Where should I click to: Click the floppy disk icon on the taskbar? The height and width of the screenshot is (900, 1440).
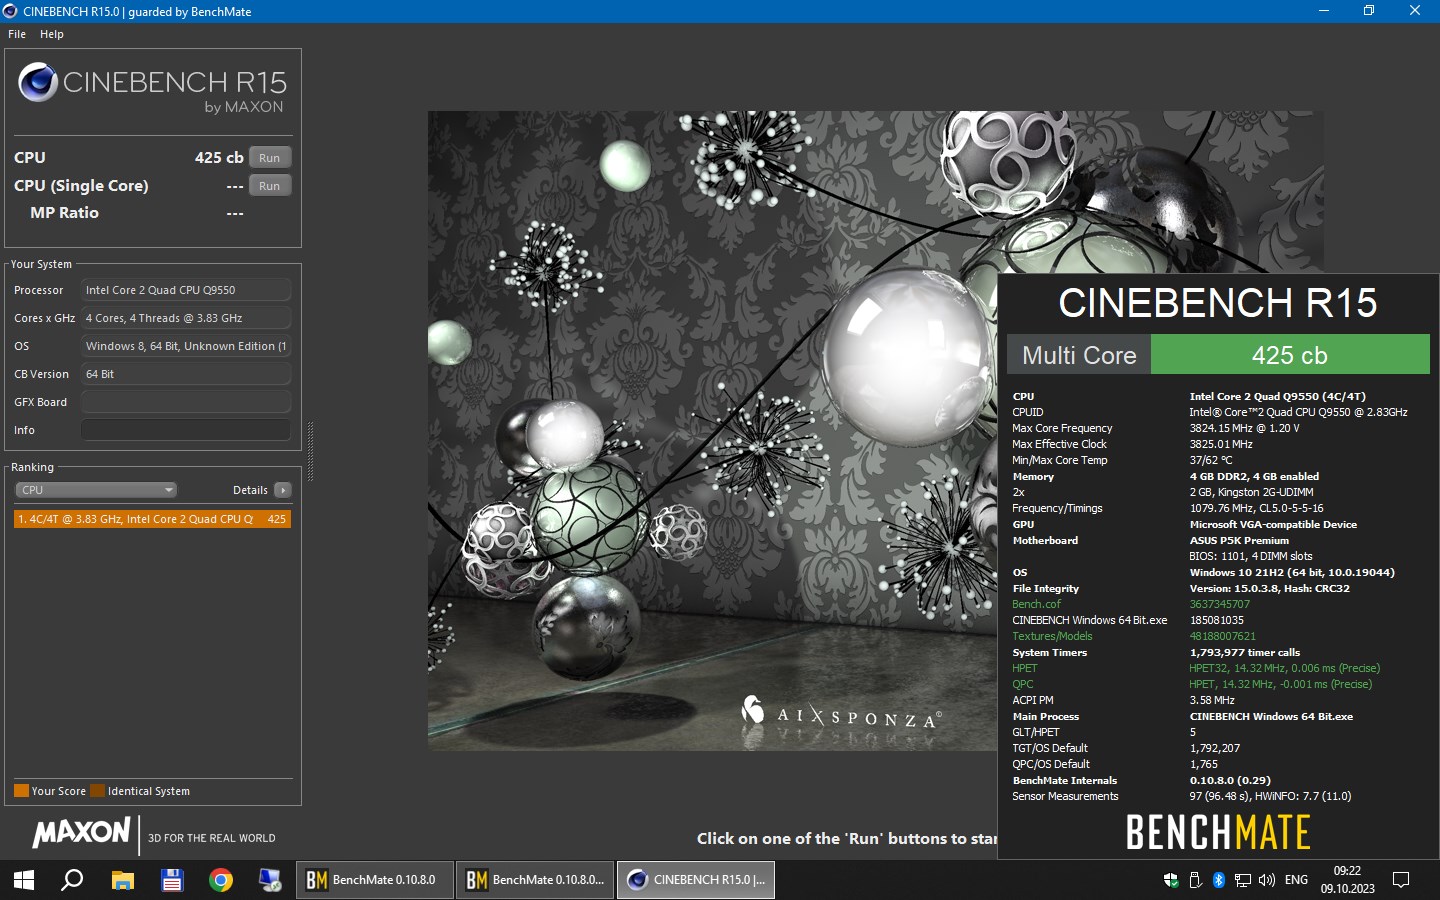pos(172,880)
